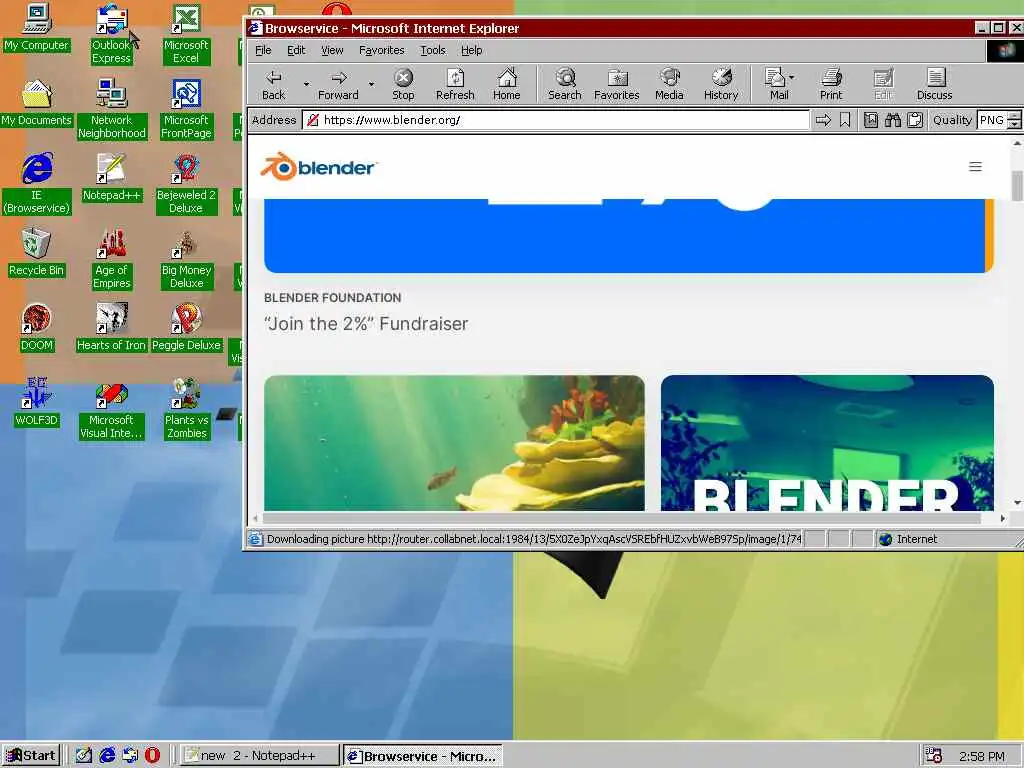The height and width of the screenshot is (768, 1024).
Task: Click the Blender logo on webpage
Action: click(318, 167)
